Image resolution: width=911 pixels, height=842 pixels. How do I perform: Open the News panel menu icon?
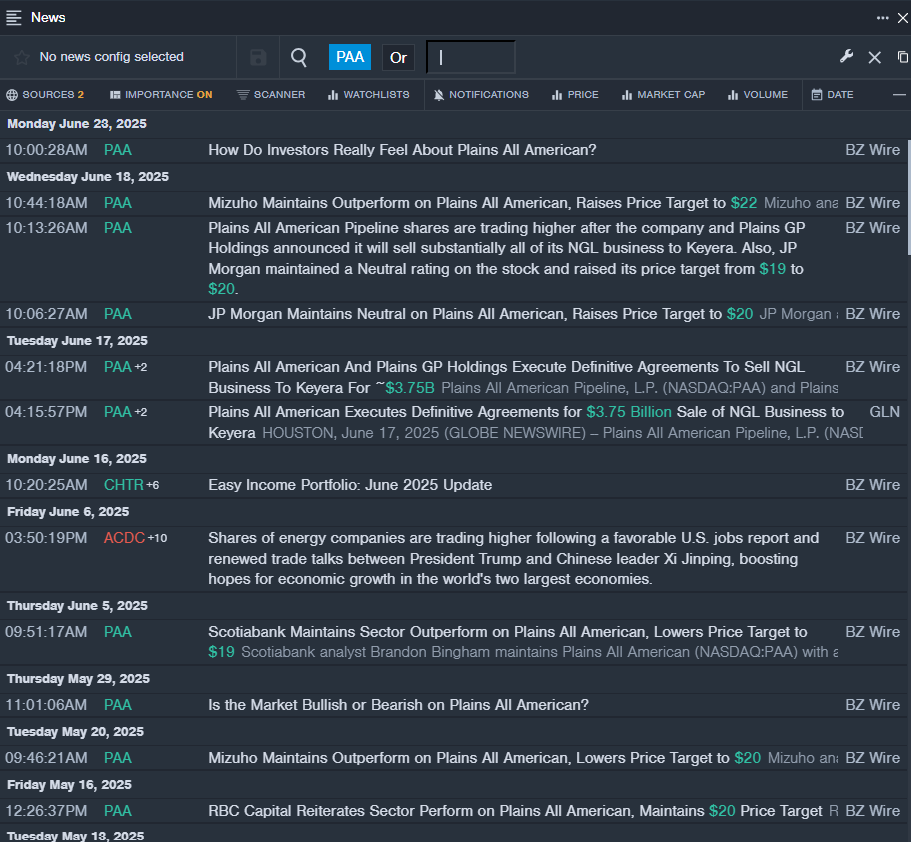pyautogui.click(x=13, y=17)
